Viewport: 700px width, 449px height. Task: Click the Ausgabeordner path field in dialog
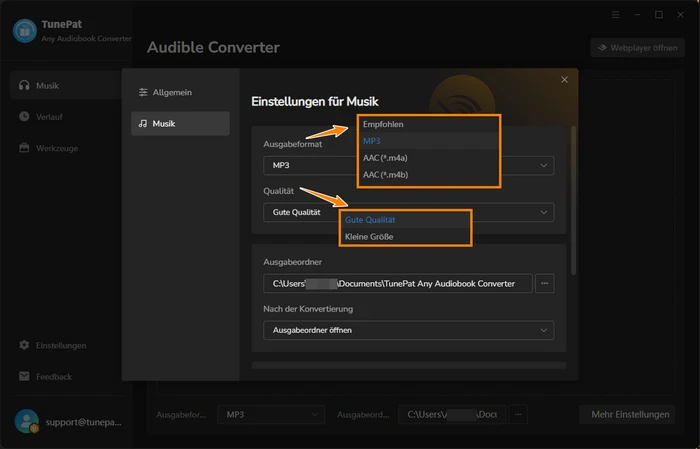click(398, 283)
